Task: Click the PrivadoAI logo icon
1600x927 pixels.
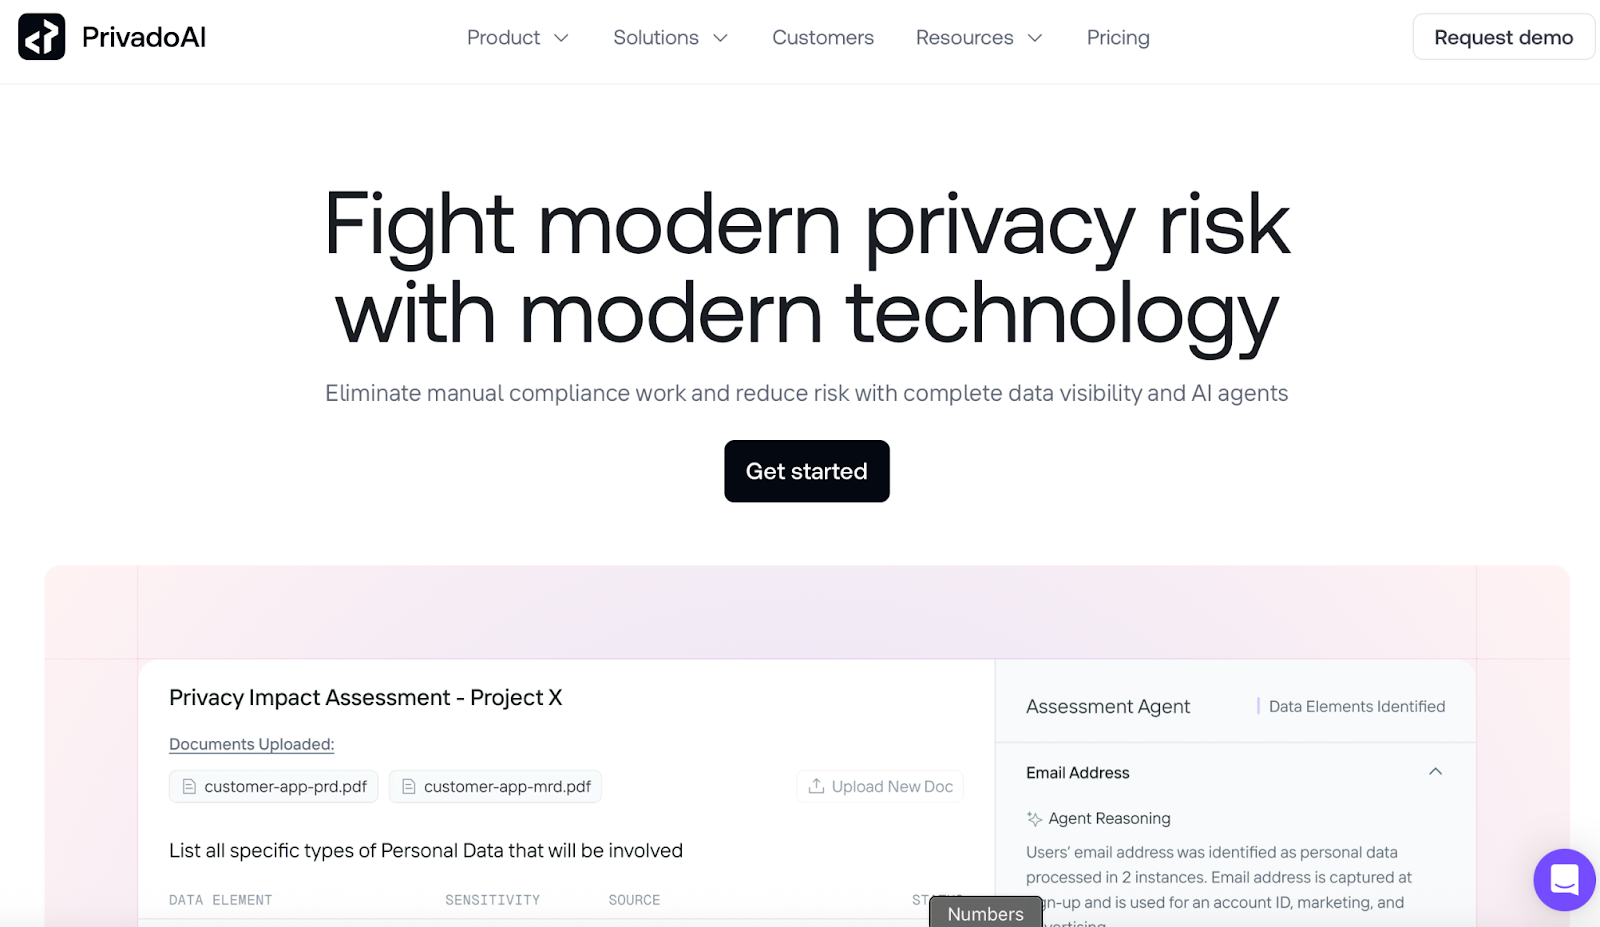Action: tap(41, 37)
